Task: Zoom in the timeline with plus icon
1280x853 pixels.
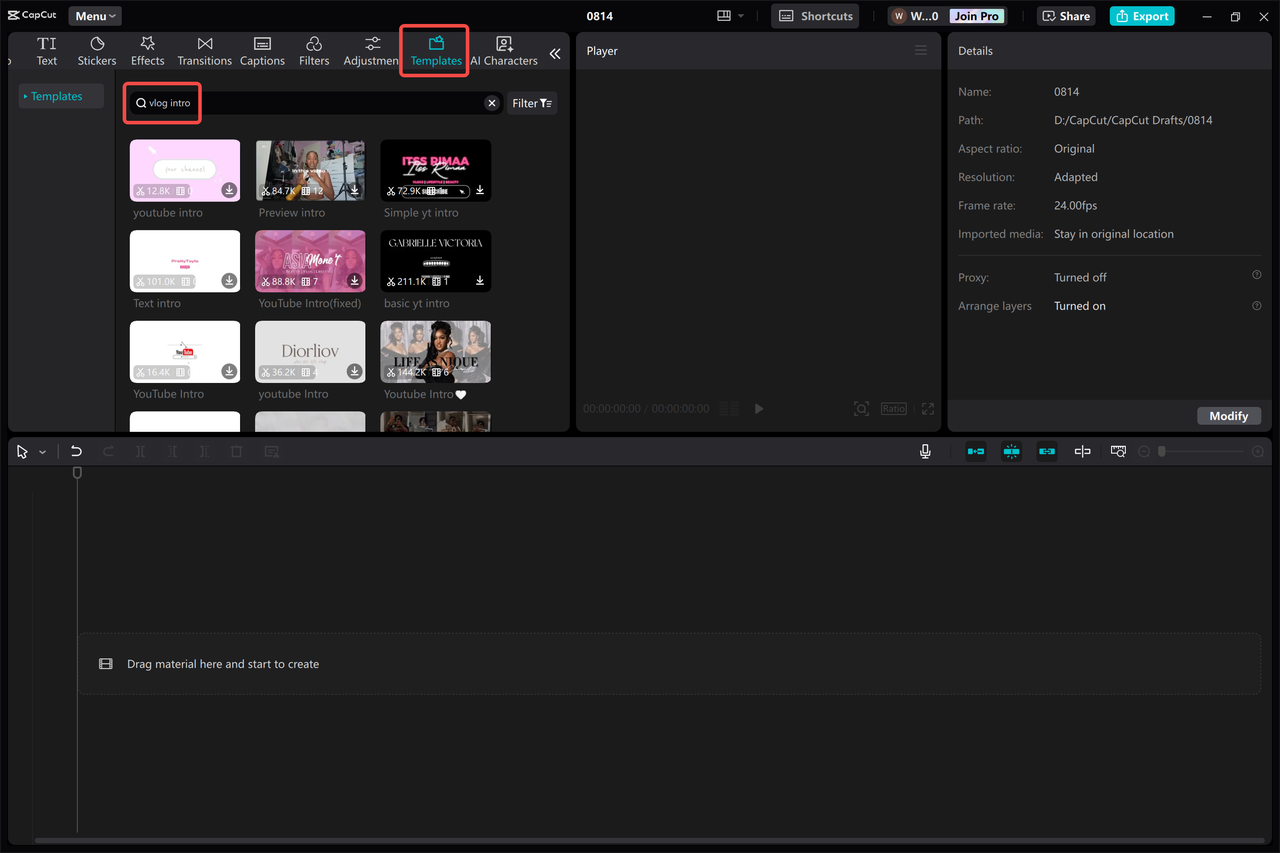Action: (x=1258, y=452)
